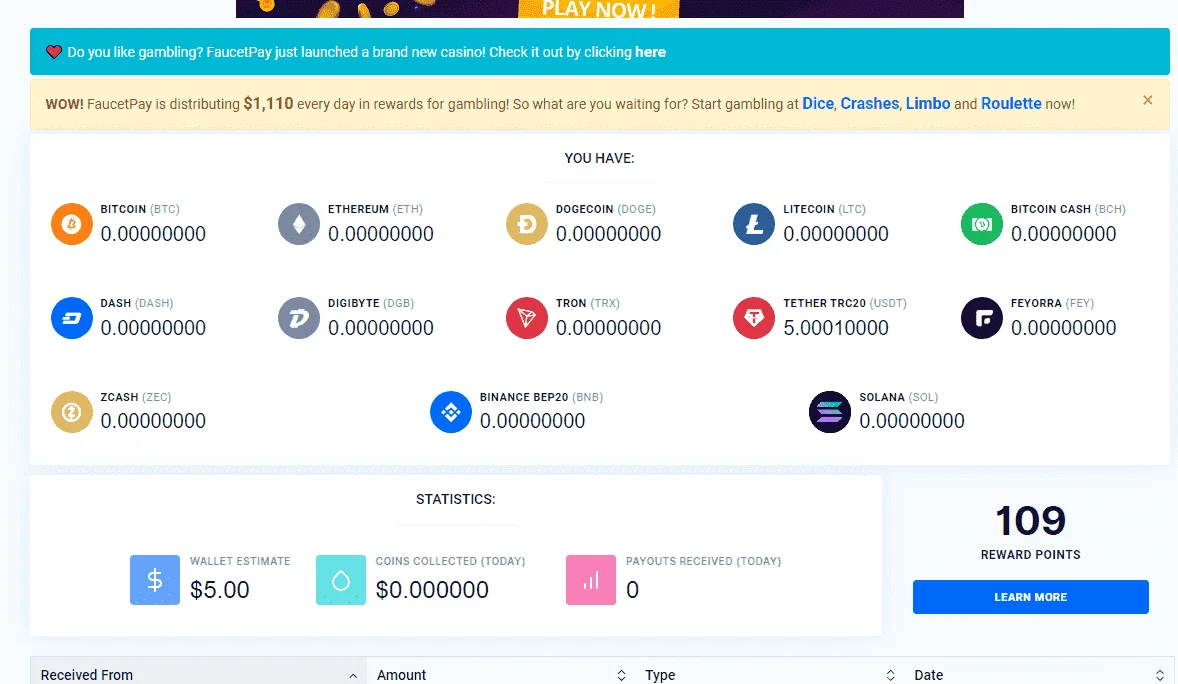Click the PAYOUTS RECEIVED (TODAY) label
Viewport: 1178px width, 684px height.
pyautogui.click(x=703, y=561)
